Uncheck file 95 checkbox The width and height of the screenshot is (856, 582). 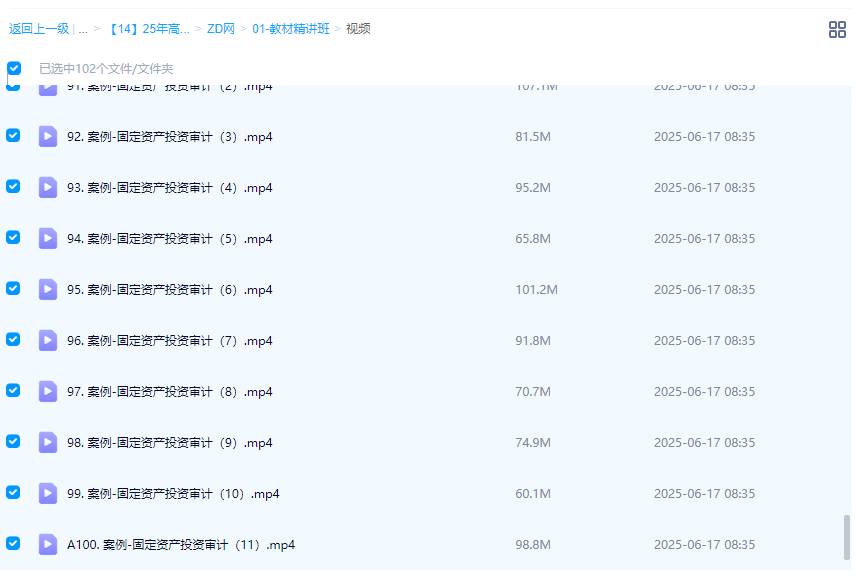point(13,288)
